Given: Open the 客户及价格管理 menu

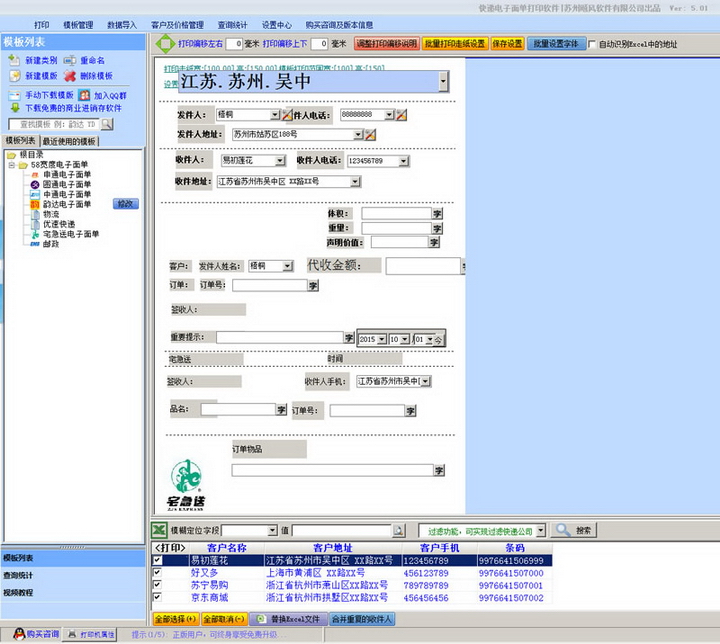Looking at the screenshot, I should coord(177,25).
